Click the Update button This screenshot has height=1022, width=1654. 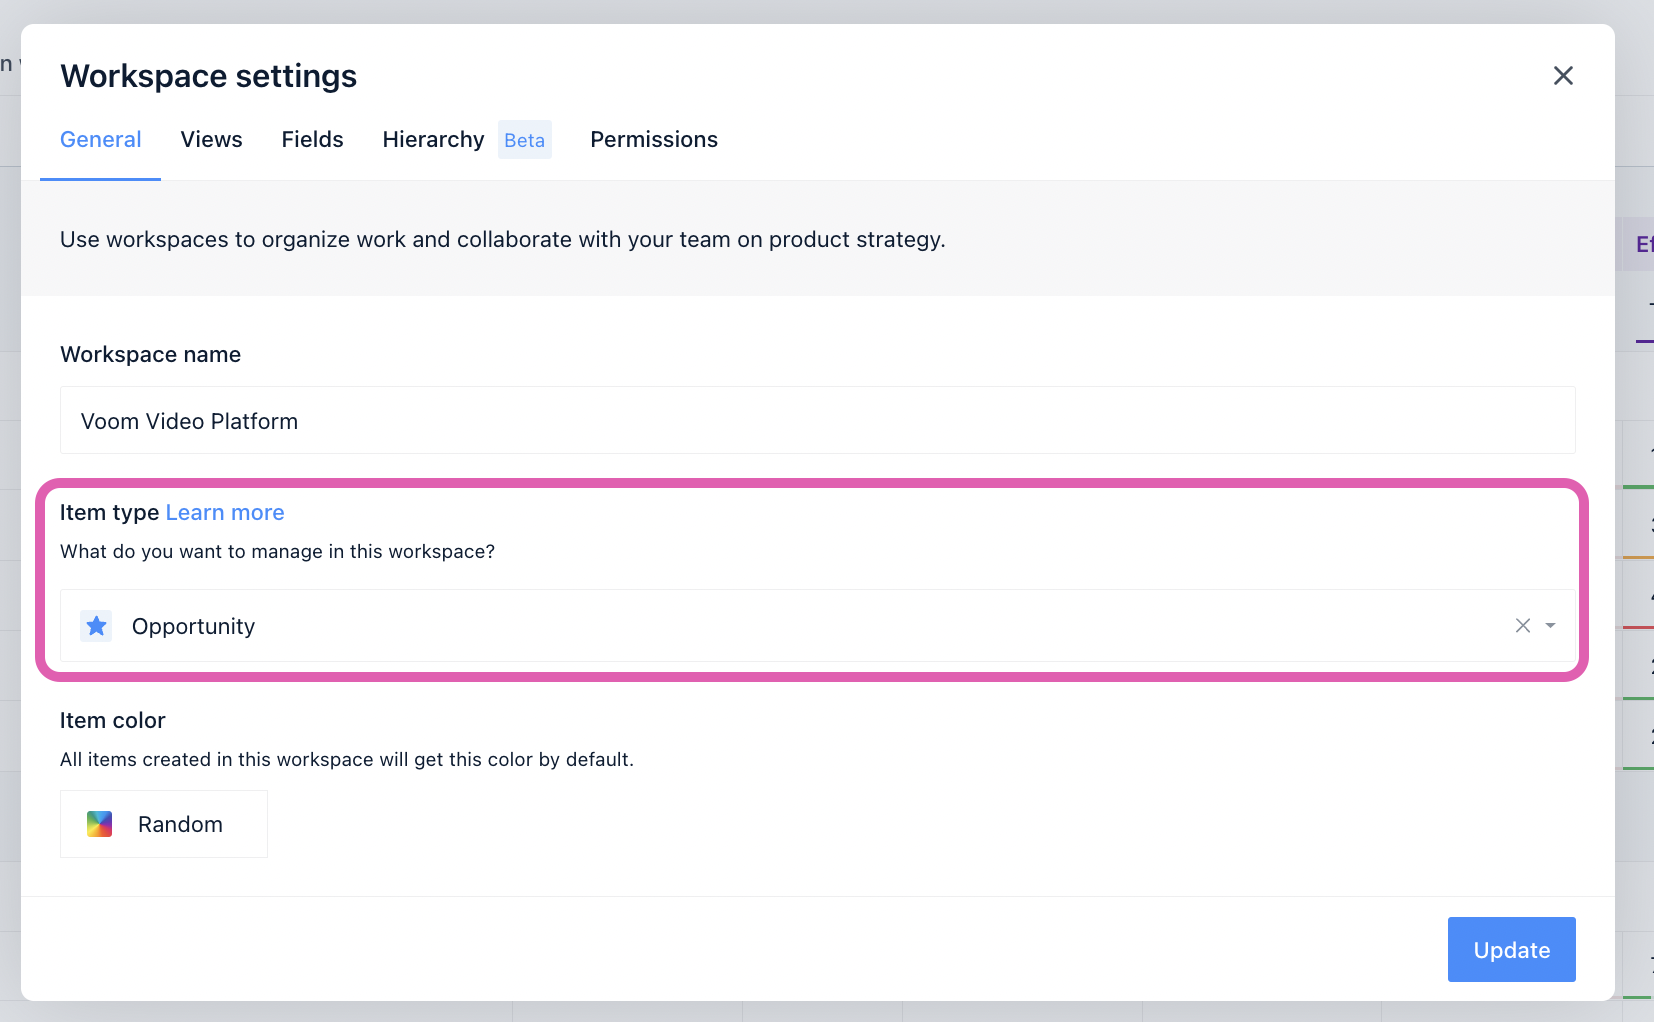[x=1511, y=949]
